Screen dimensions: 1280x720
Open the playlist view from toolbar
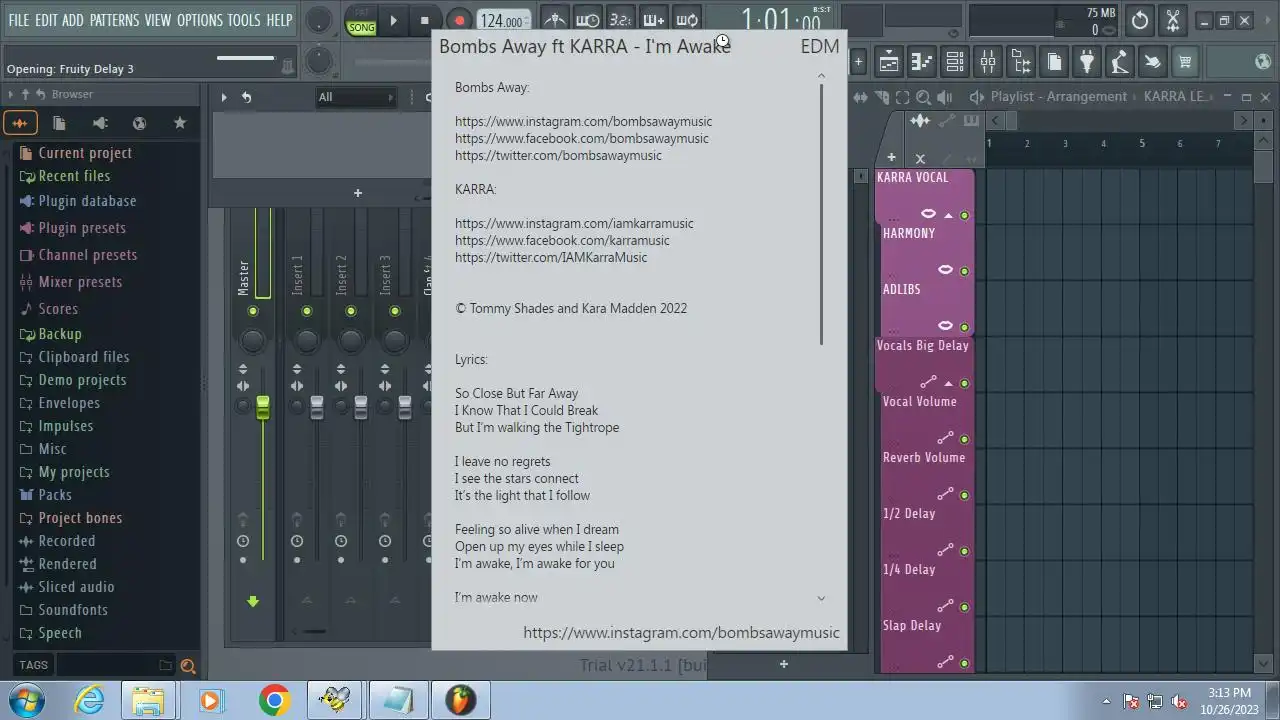point(889,62)
